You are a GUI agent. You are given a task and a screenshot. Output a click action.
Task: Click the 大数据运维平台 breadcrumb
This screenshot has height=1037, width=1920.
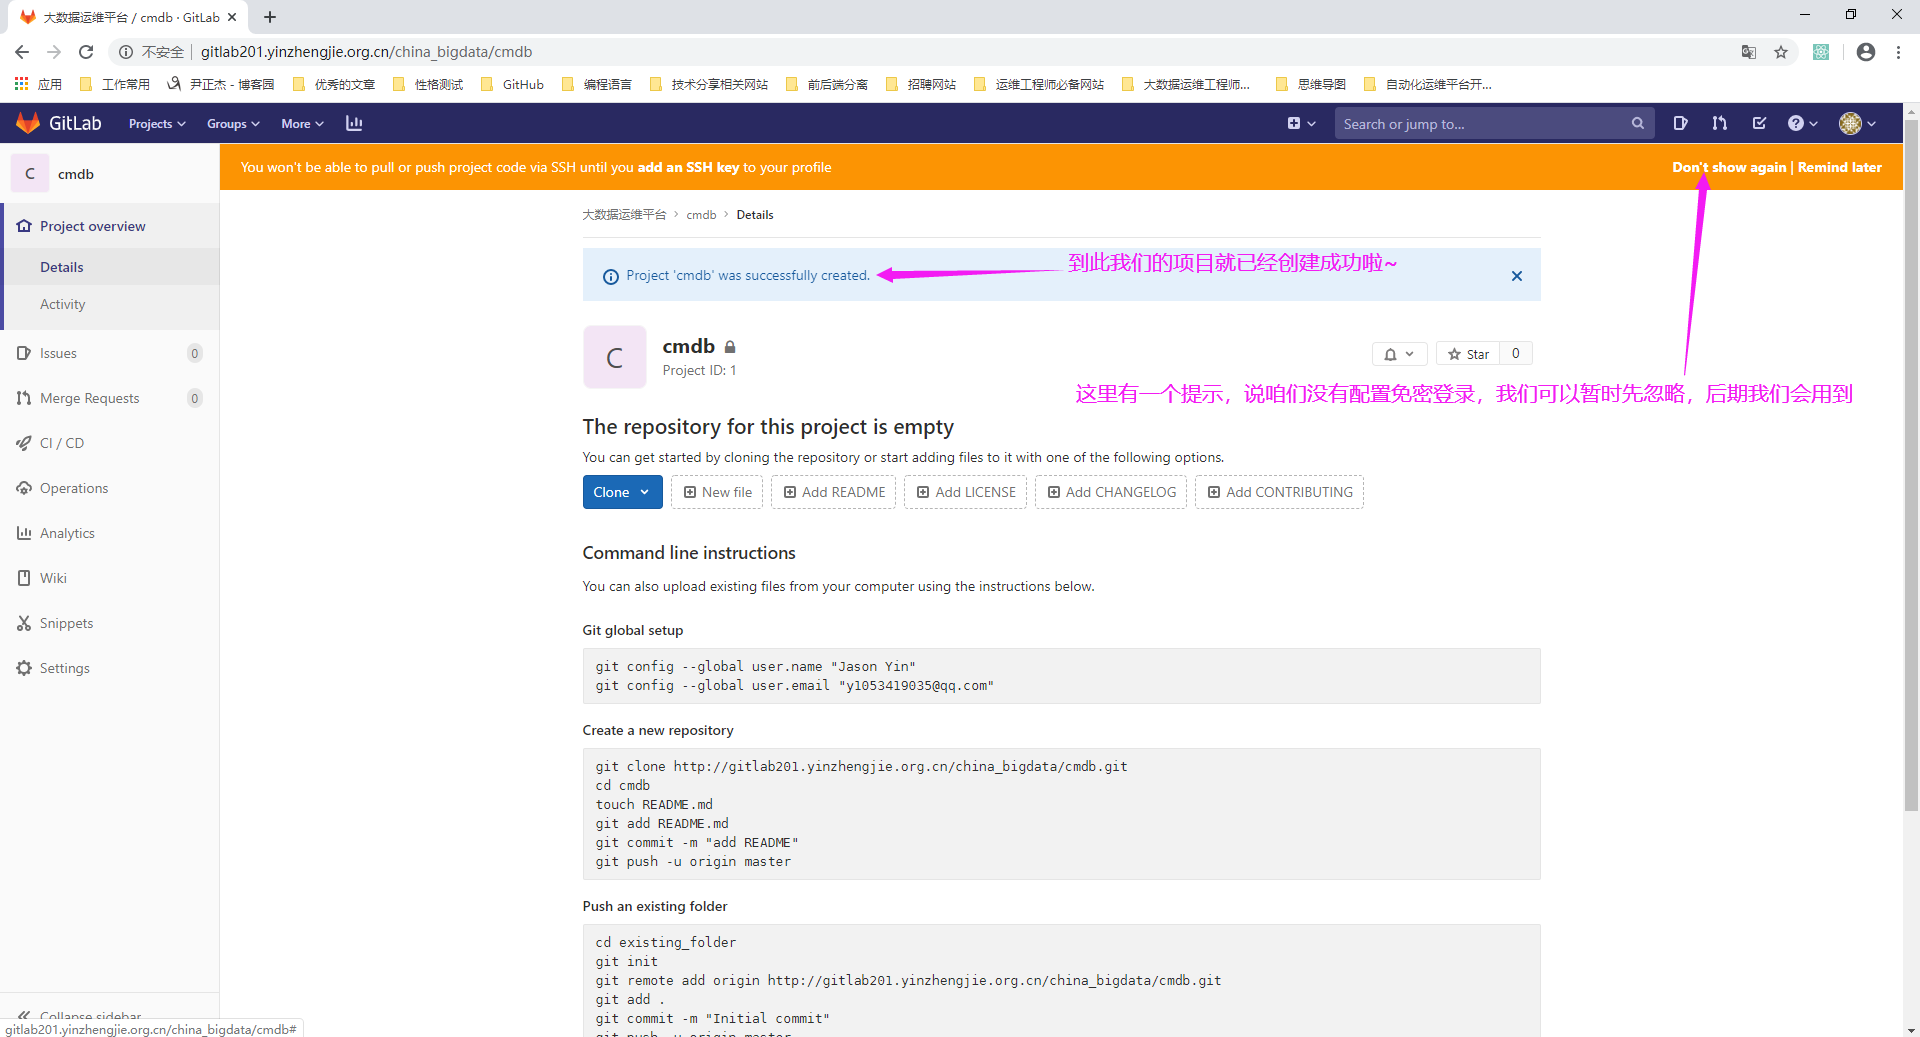(624, 215)
